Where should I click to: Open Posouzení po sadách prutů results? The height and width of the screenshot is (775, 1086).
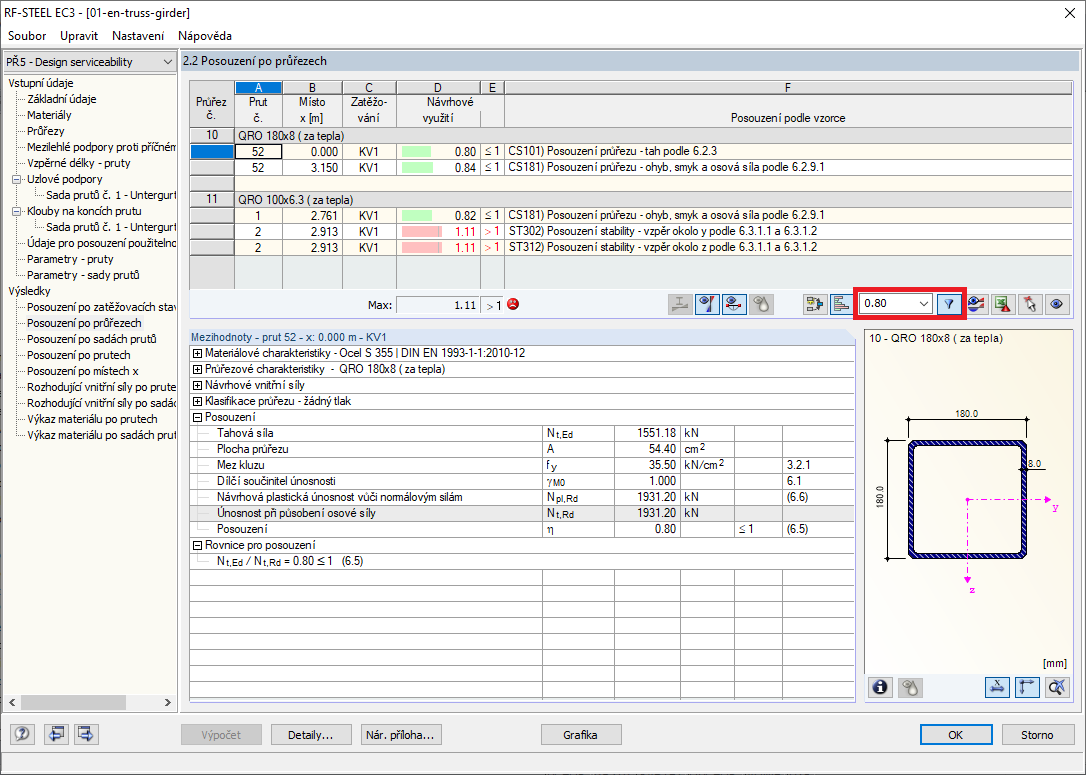point(91,339)
